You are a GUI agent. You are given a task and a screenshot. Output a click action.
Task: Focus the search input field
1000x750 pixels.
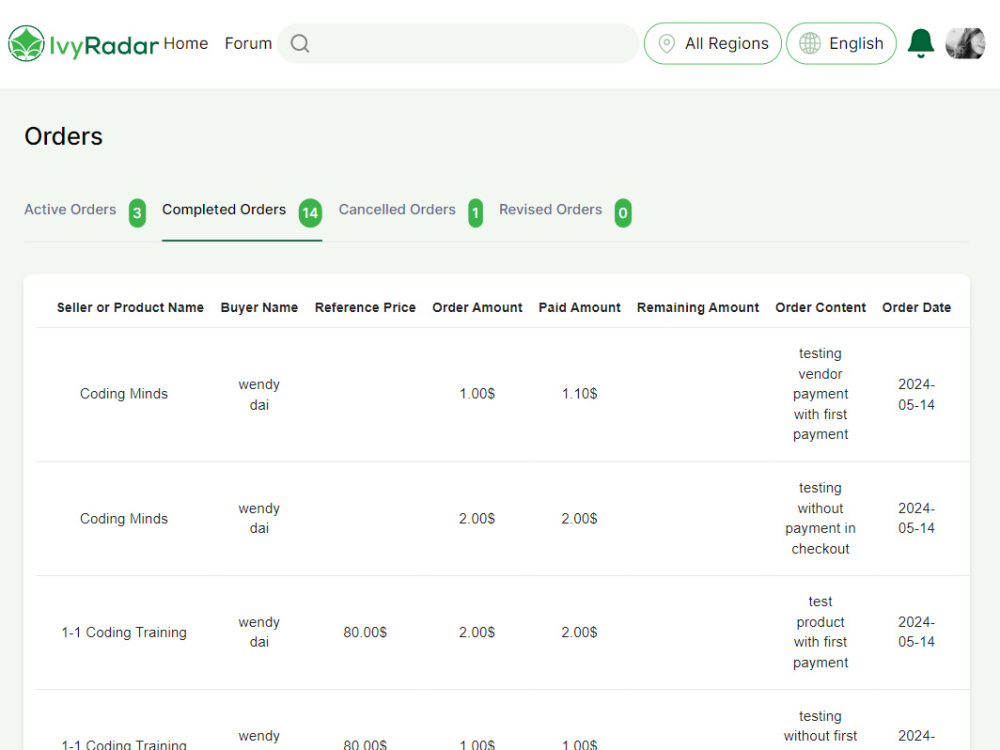pyautogui.click(x=458, y=43)
